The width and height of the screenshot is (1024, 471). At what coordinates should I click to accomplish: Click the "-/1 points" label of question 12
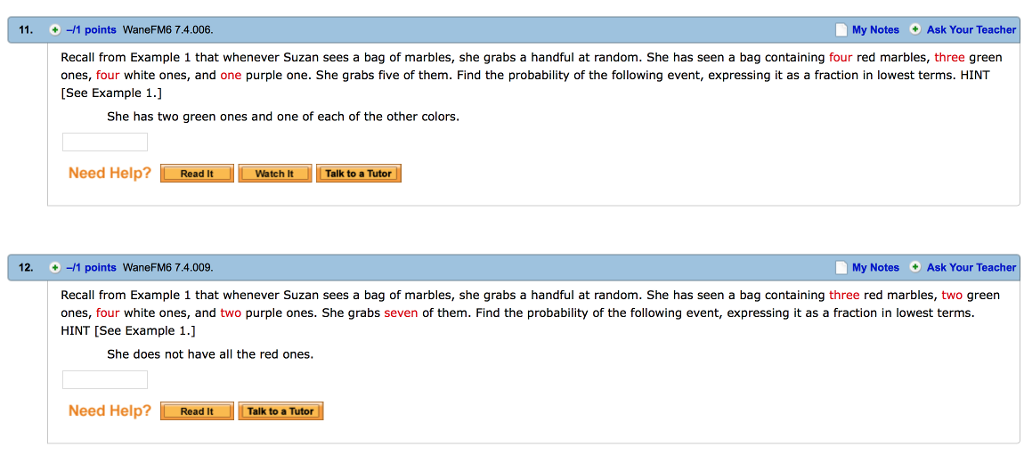[x=92, y=268]
